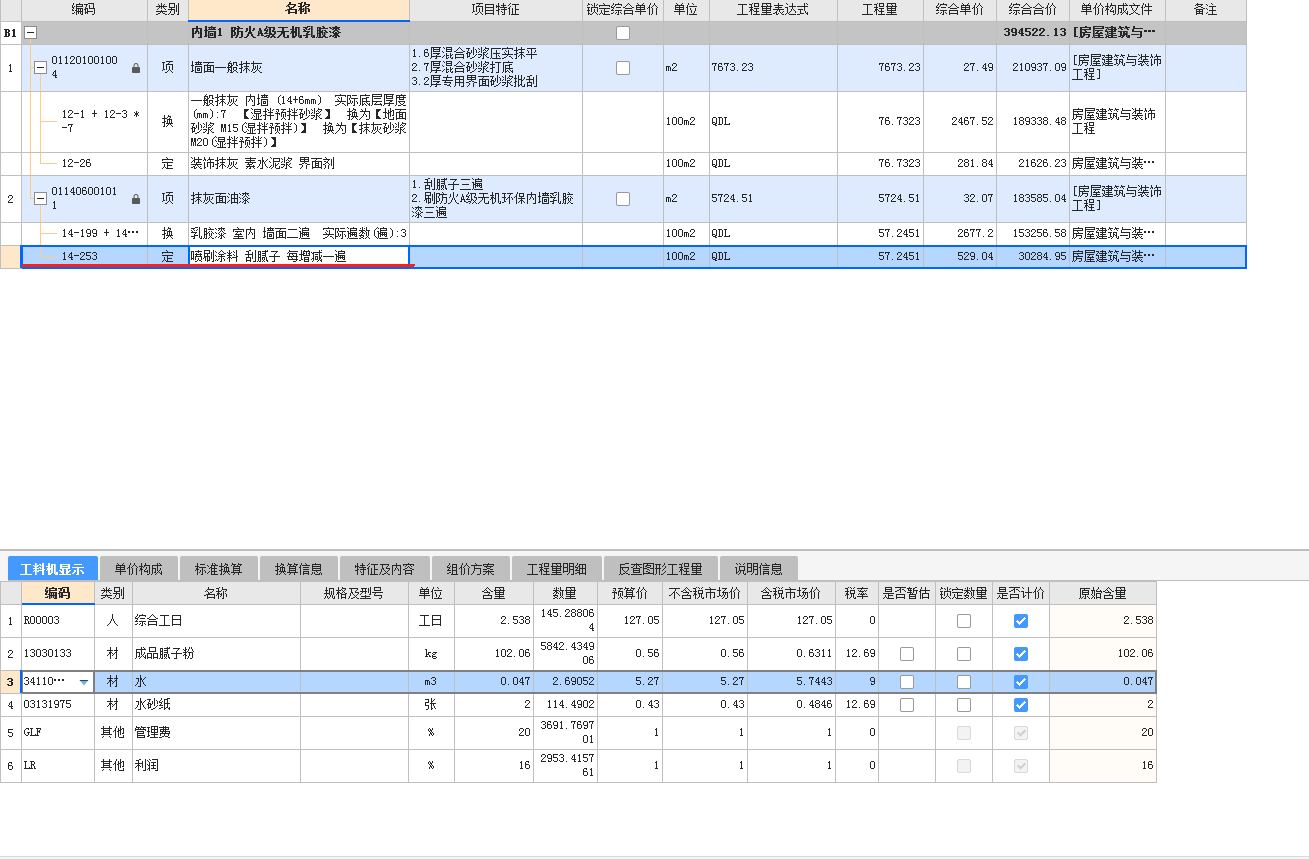Viewport: 1309px width, 859px height.
Task: Open code dropdown arrow on 水 material row
Action: coord(84,682)
